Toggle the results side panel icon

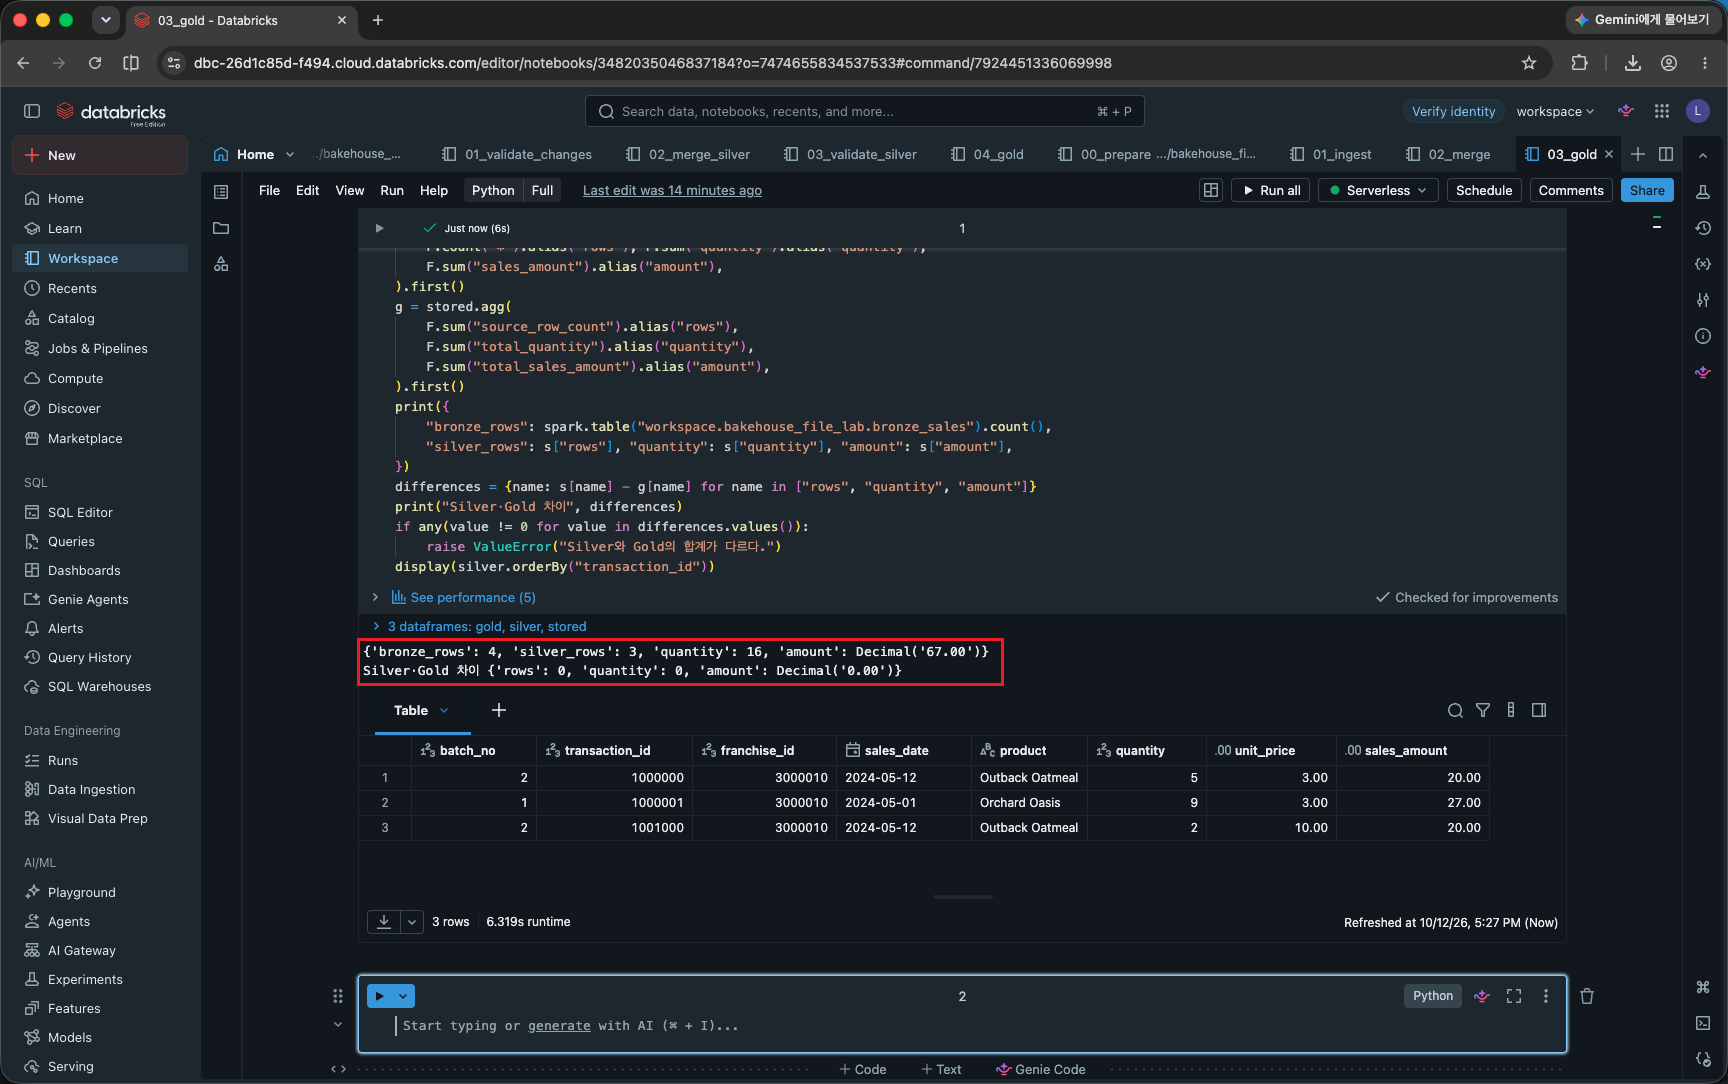pyautogui.click(x=1539, y=710)
